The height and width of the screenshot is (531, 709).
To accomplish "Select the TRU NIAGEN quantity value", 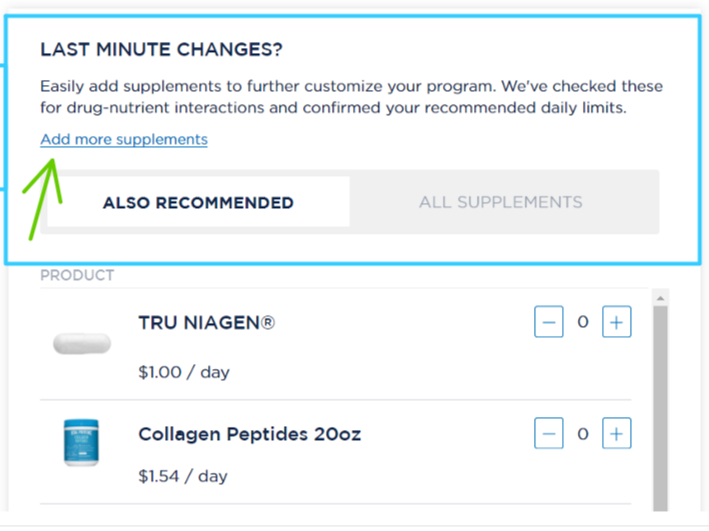I will [583, 322].
